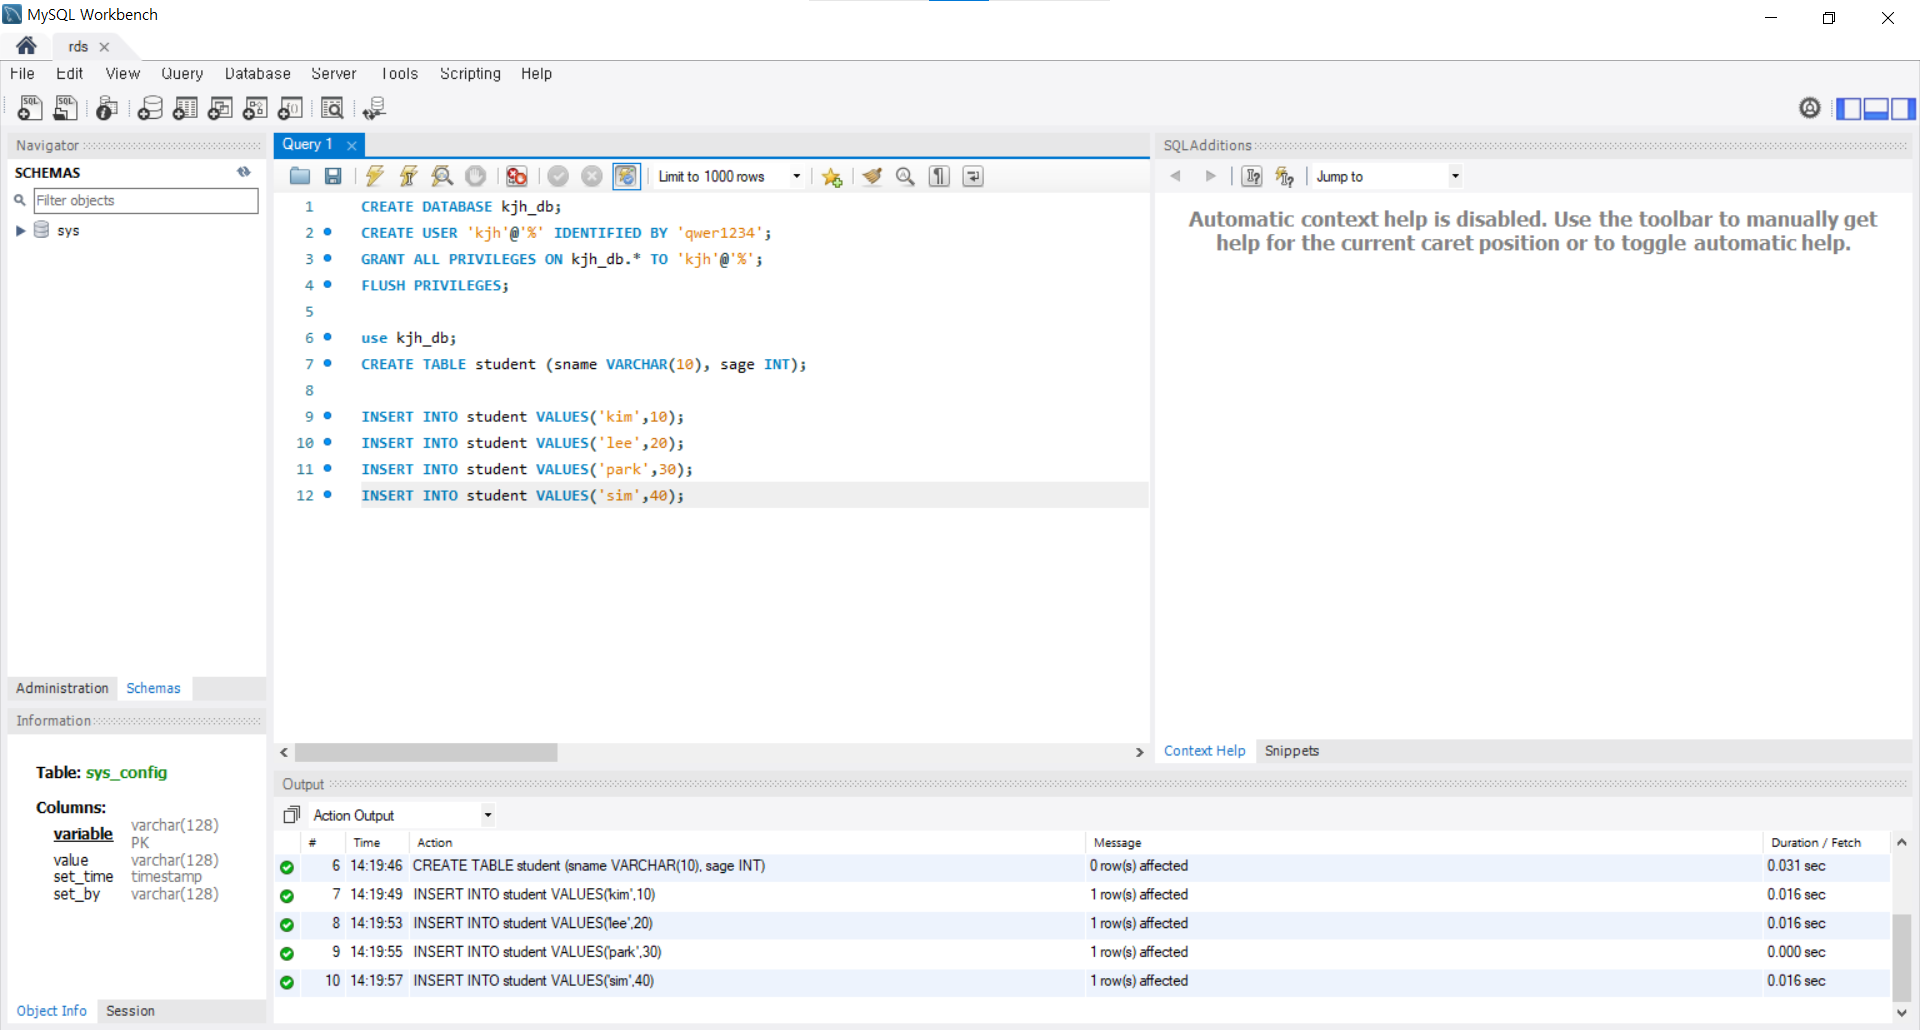Close the Query 1 tab
Screen dimensions: 1920x1030
tap(352, 145)
